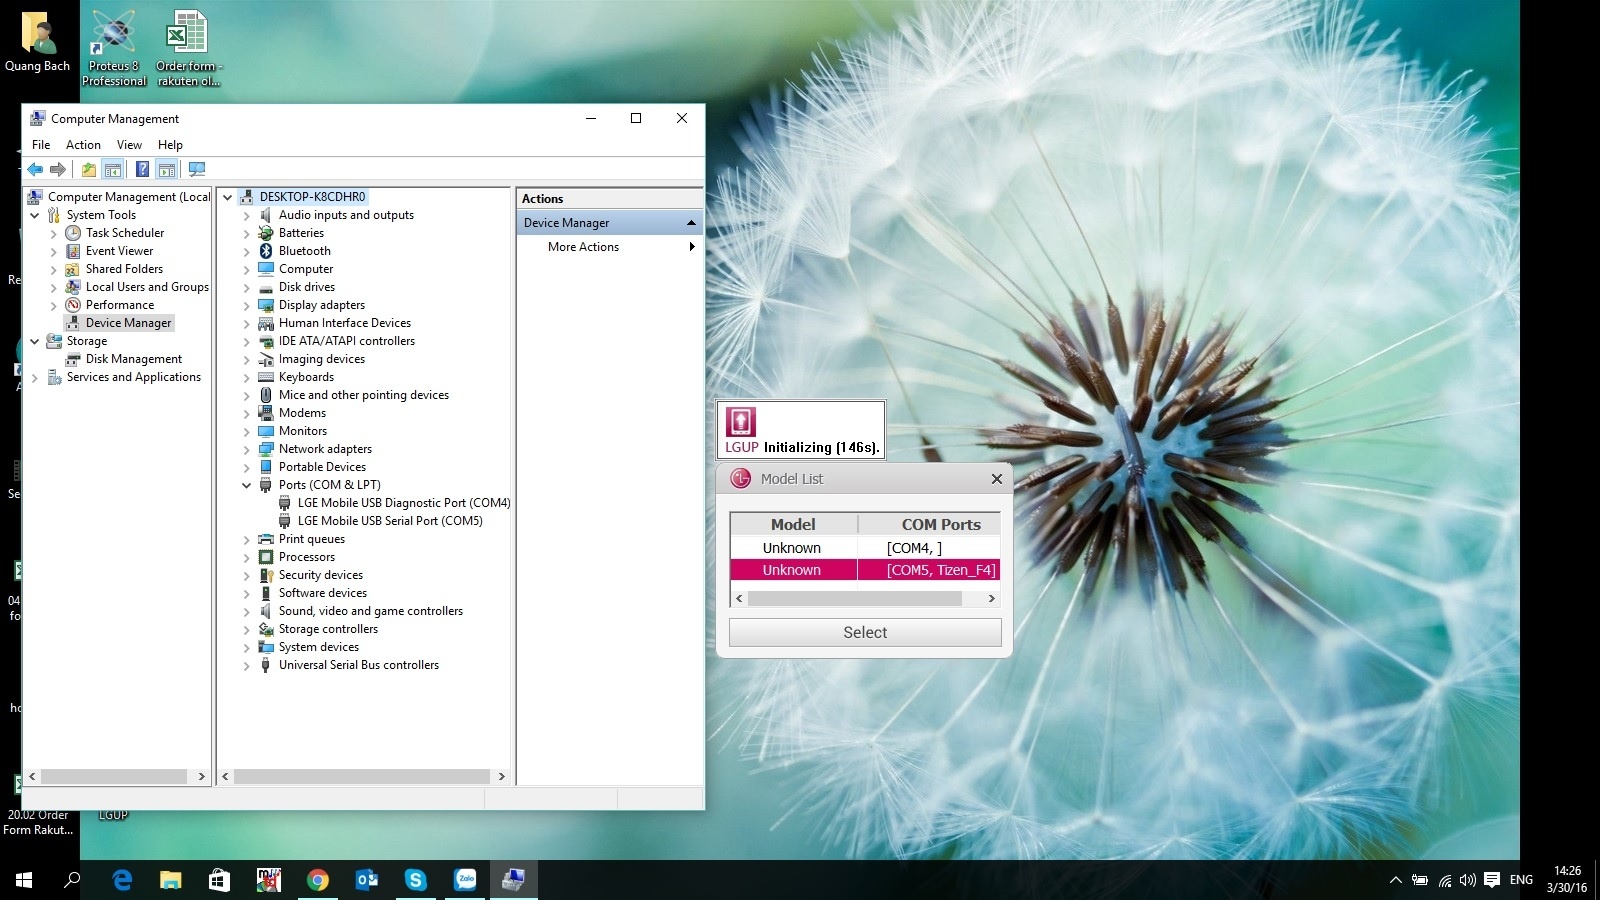Image resolution: width=1600 pixels, height=900 pixels.
Task: Click the Modems category icon
Action: (x=266, y=413)
